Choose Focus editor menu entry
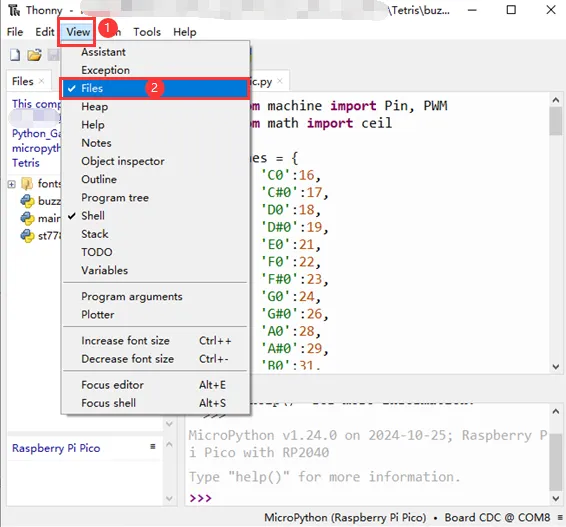Image resolution: width=566 pixels, height=527 pixels. (155, 385)
